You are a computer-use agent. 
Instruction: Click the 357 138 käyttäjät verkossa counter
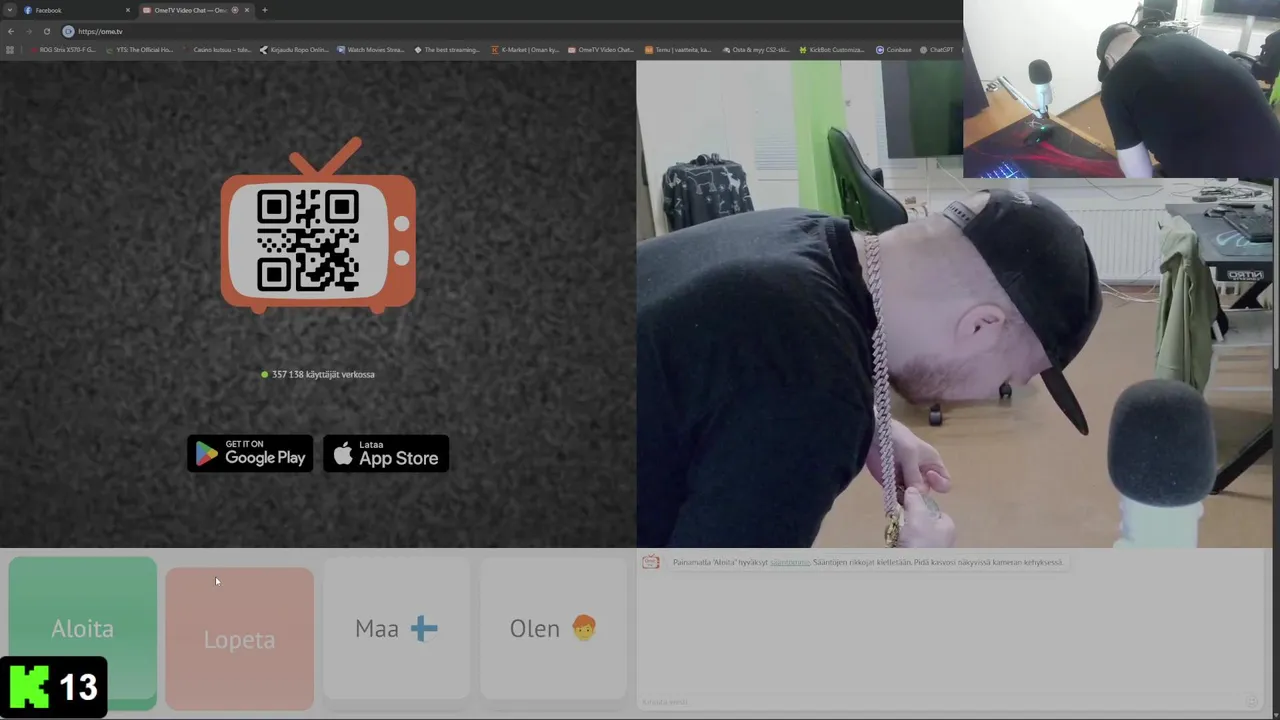318,374
